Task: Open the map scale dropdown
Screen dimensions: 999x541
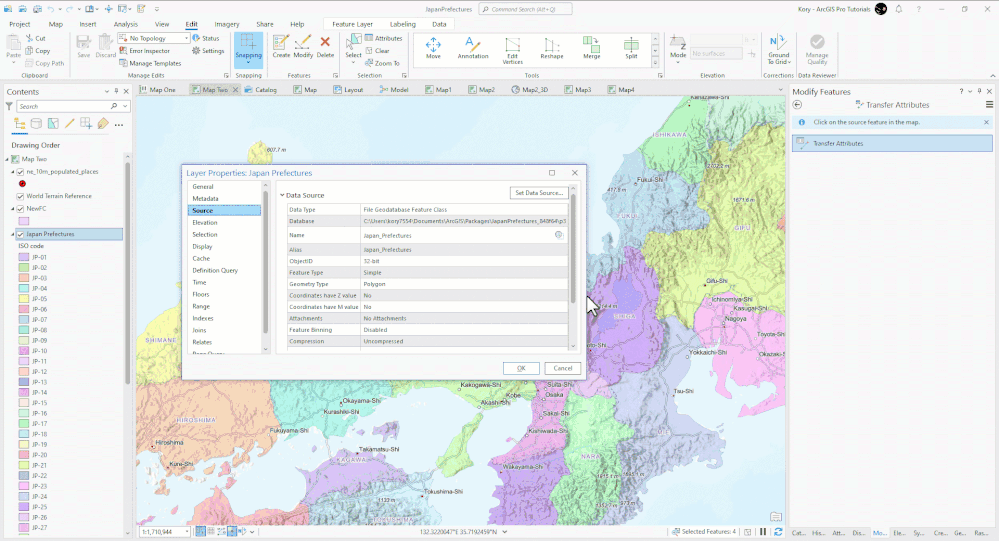Action: click(186, 532)
